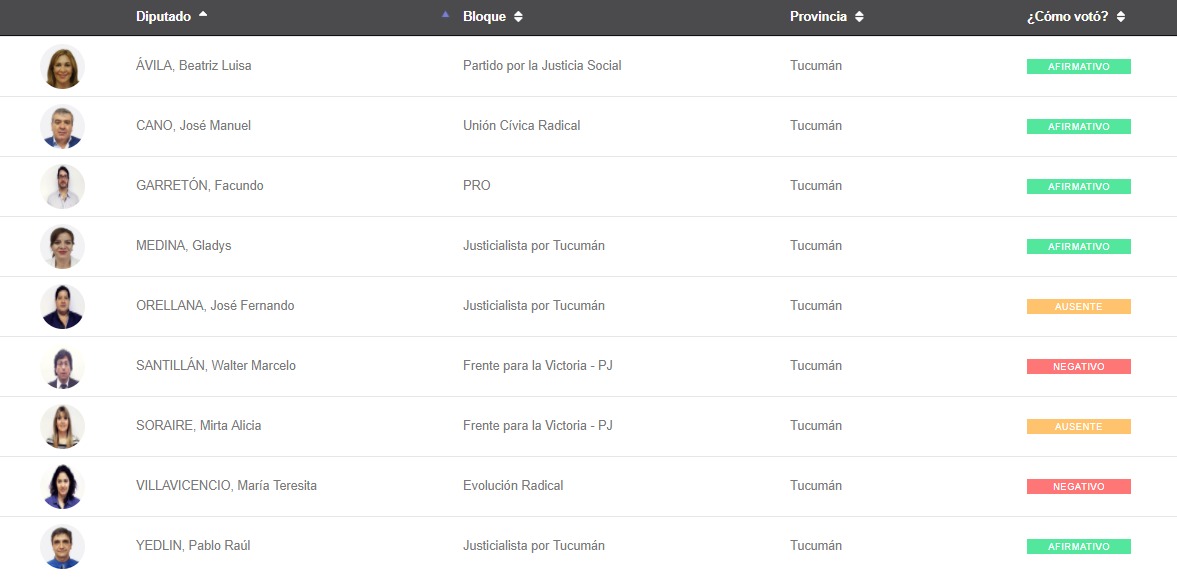The image size is (1177, 581).
Task: Click NEGATIVO badge in Santillán's row
Action: point(1079,366)
